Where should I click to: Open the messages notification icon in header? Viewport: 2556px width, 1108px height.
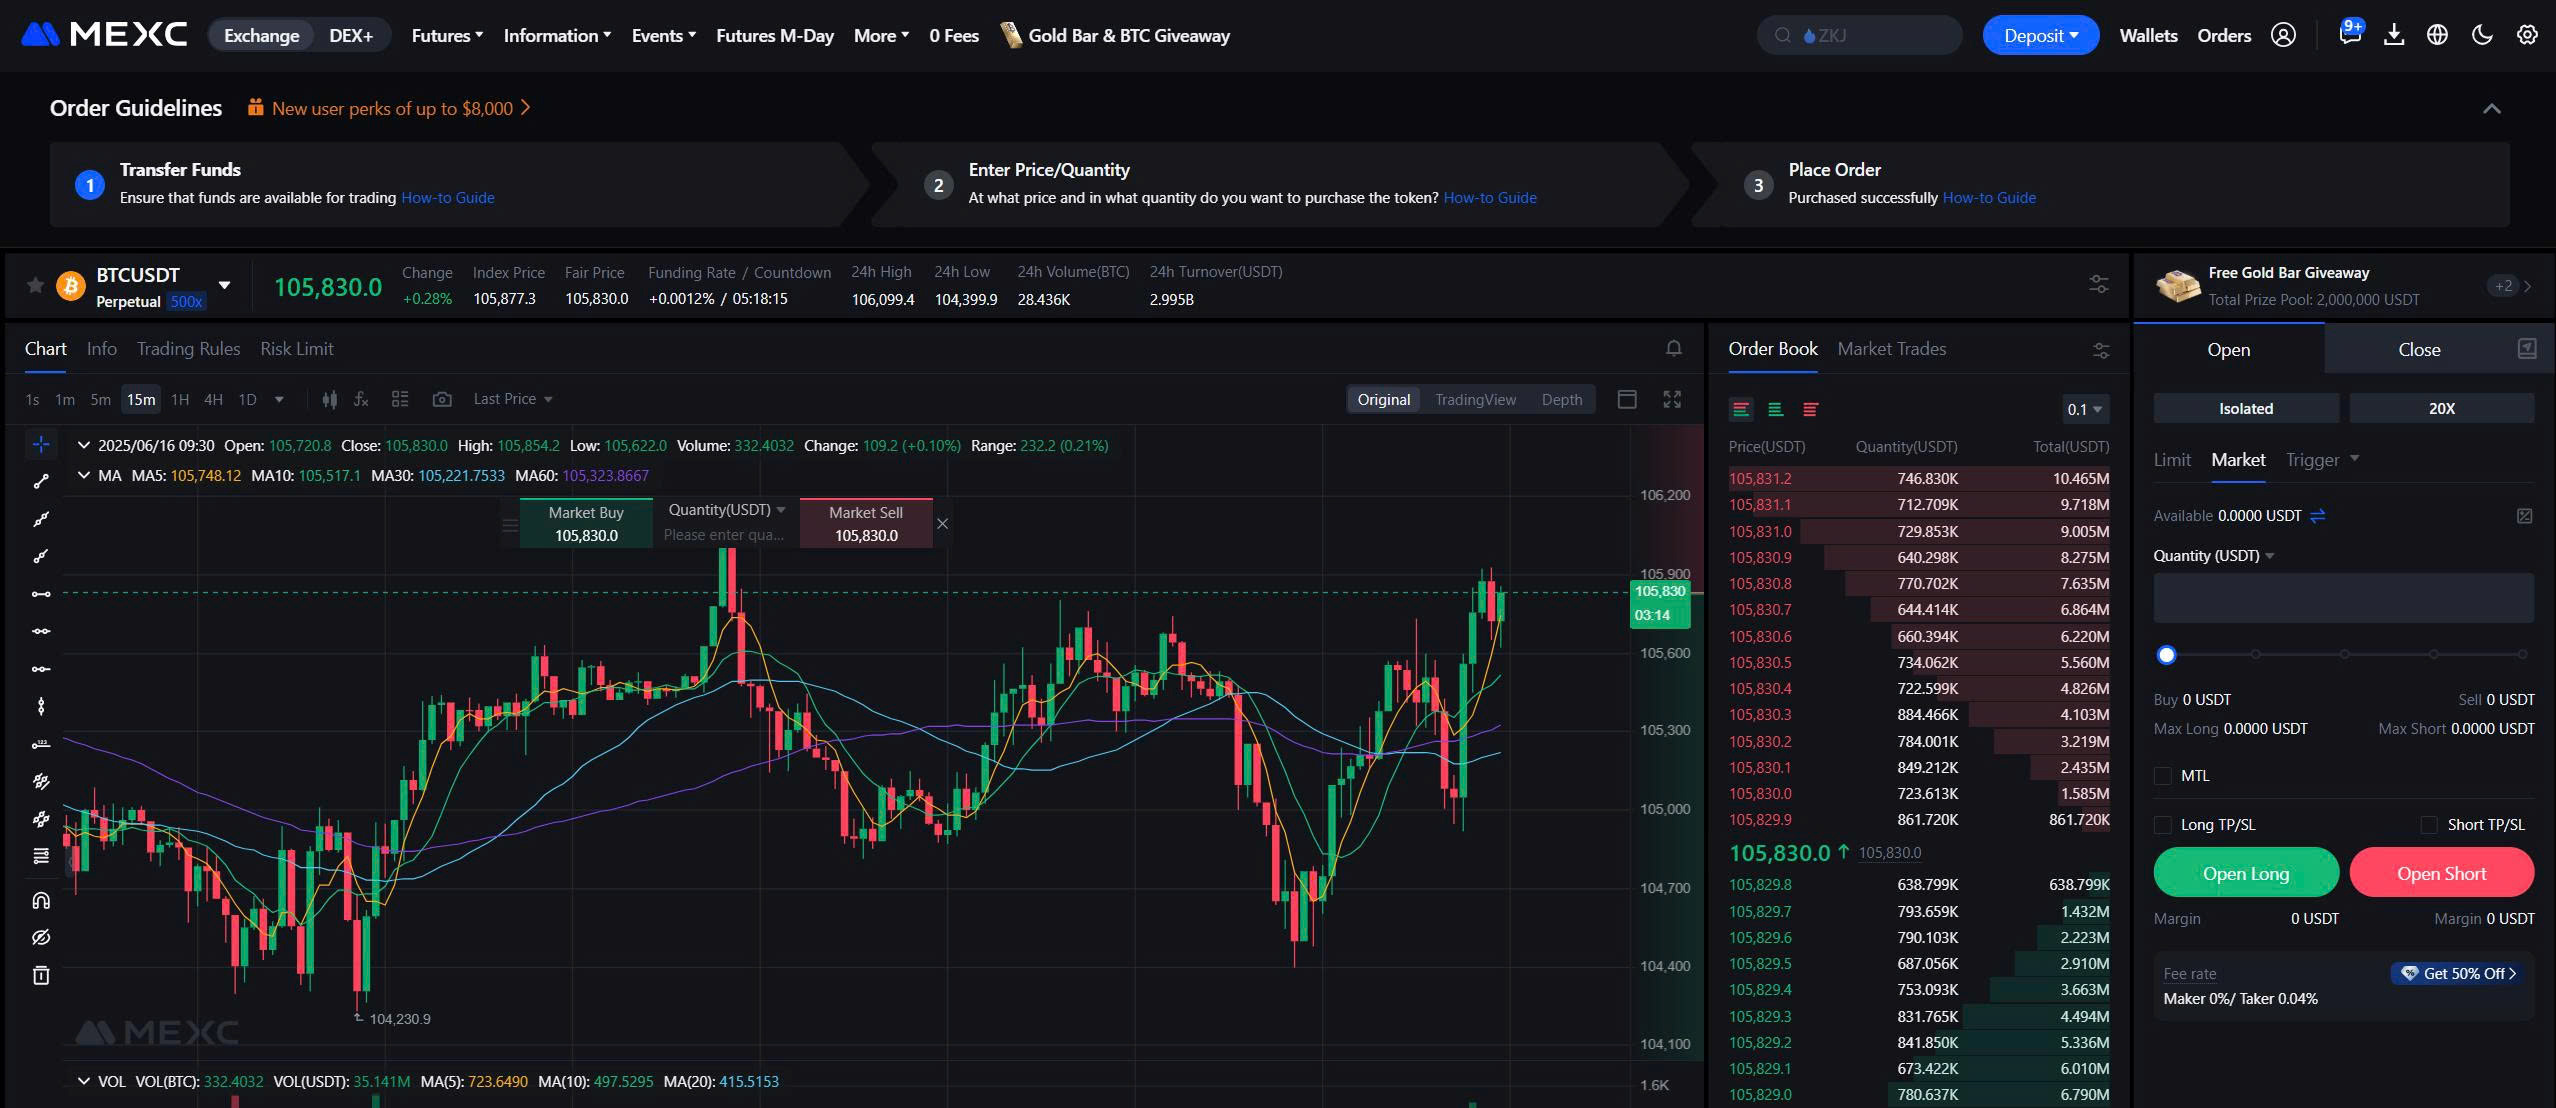tap(2349, 35)
